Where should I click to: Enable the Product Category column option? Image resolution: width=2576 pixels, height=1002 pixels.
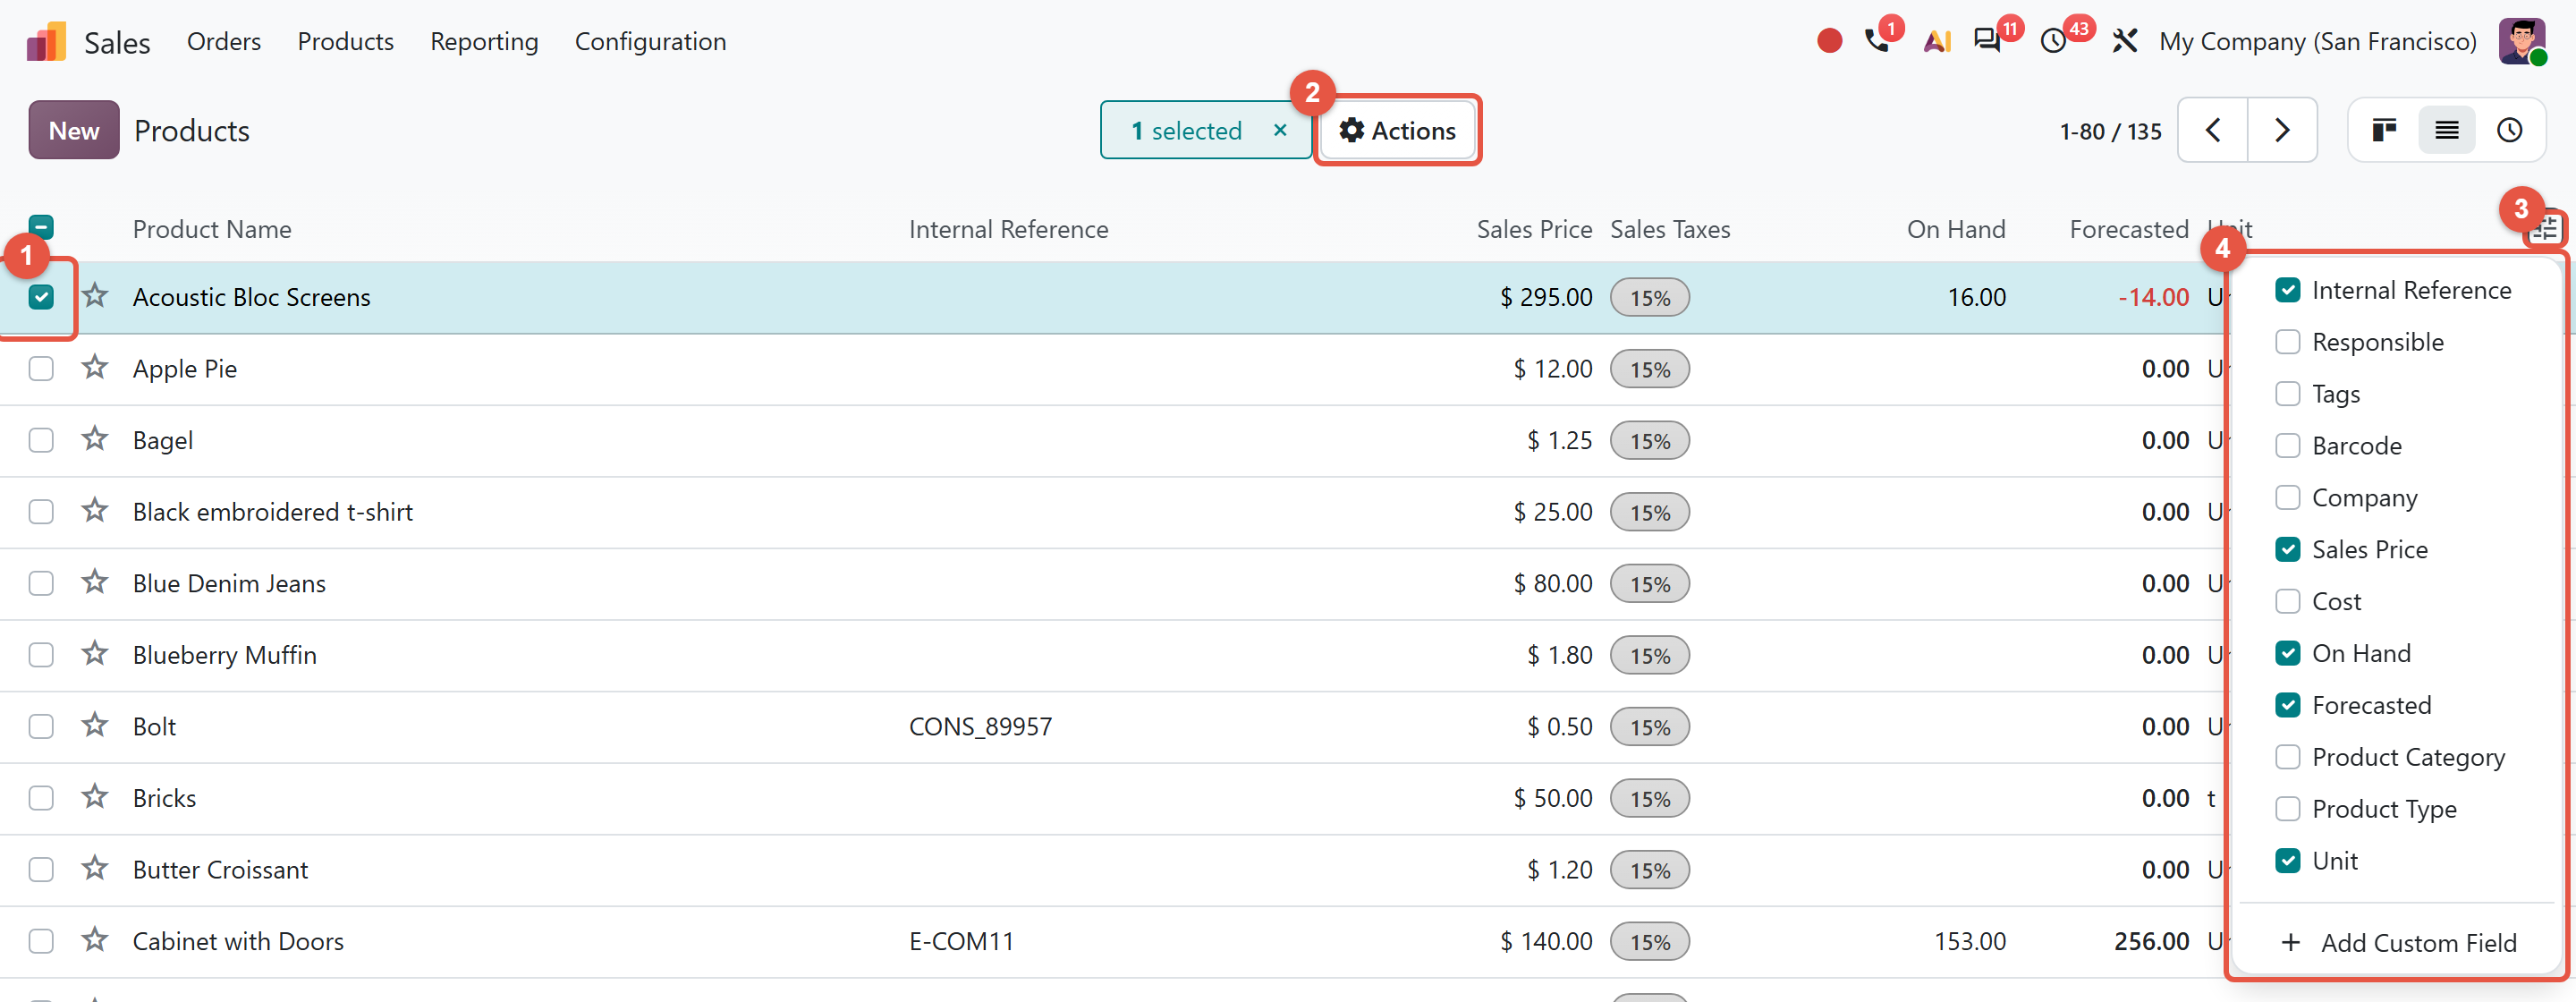coord(2287,757)
